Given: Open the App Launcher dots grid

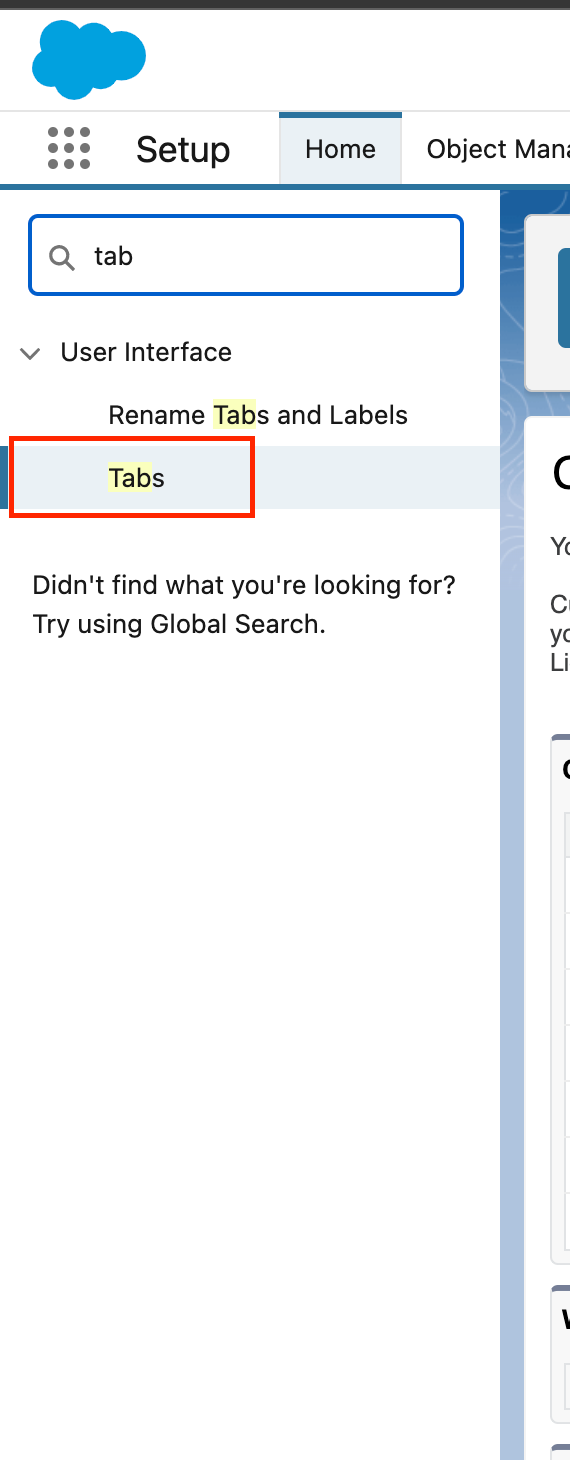Looking at the screenshot, I should point(69,149).
